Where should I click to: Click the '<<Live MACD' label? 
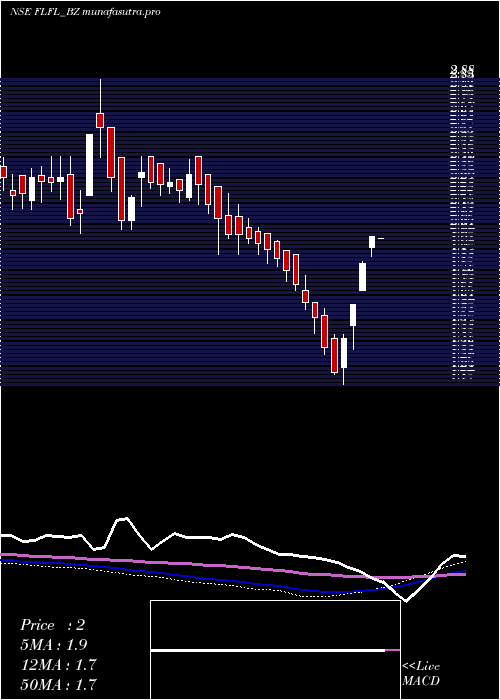pyautogui.click(x=421, y=674)
